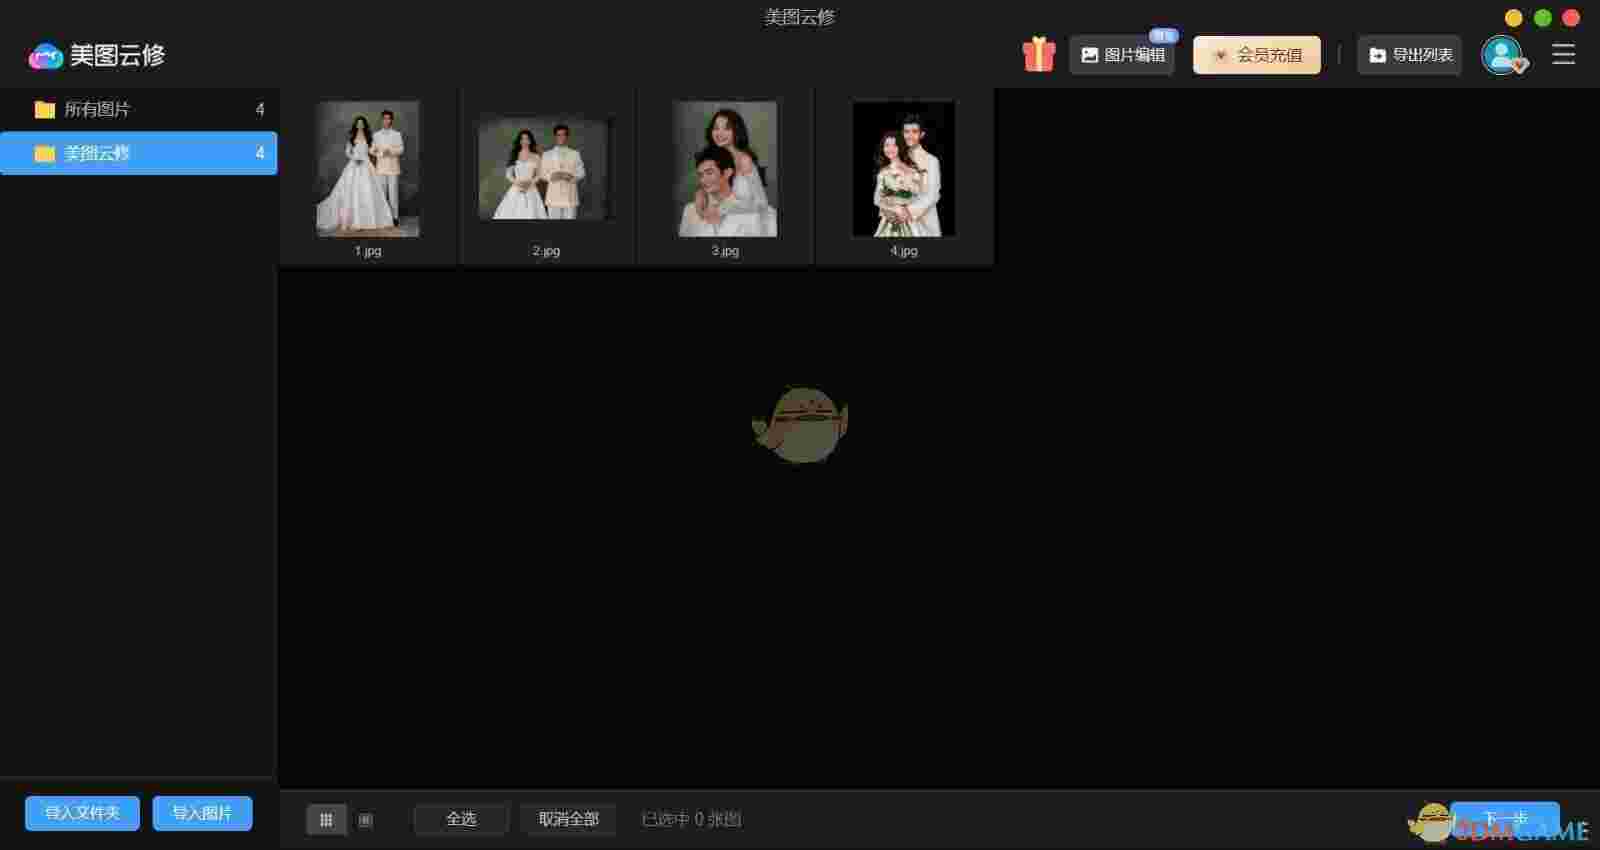Click 导入文件夹 import folder button
Screen dimensions: 1600x850
point(82,813)
